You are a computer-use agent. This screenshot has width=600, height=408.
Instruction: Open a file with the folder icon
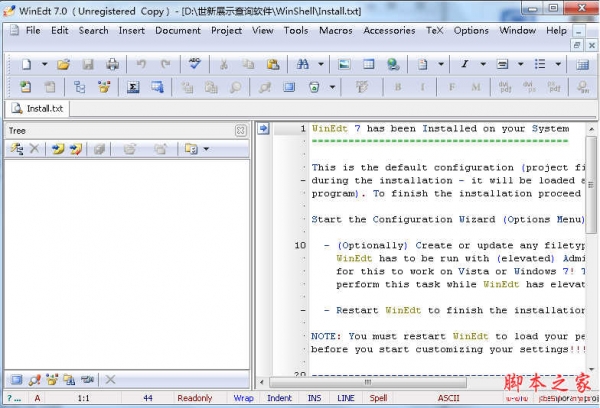click(63, 64)
